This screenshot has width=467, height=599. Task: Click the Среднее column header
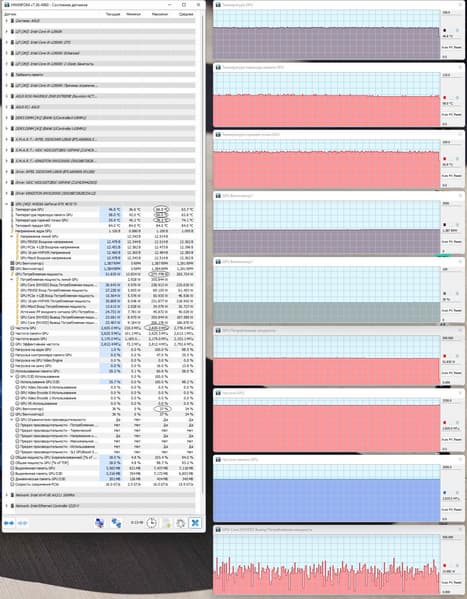pyautogui.click(x=186, y=14)
